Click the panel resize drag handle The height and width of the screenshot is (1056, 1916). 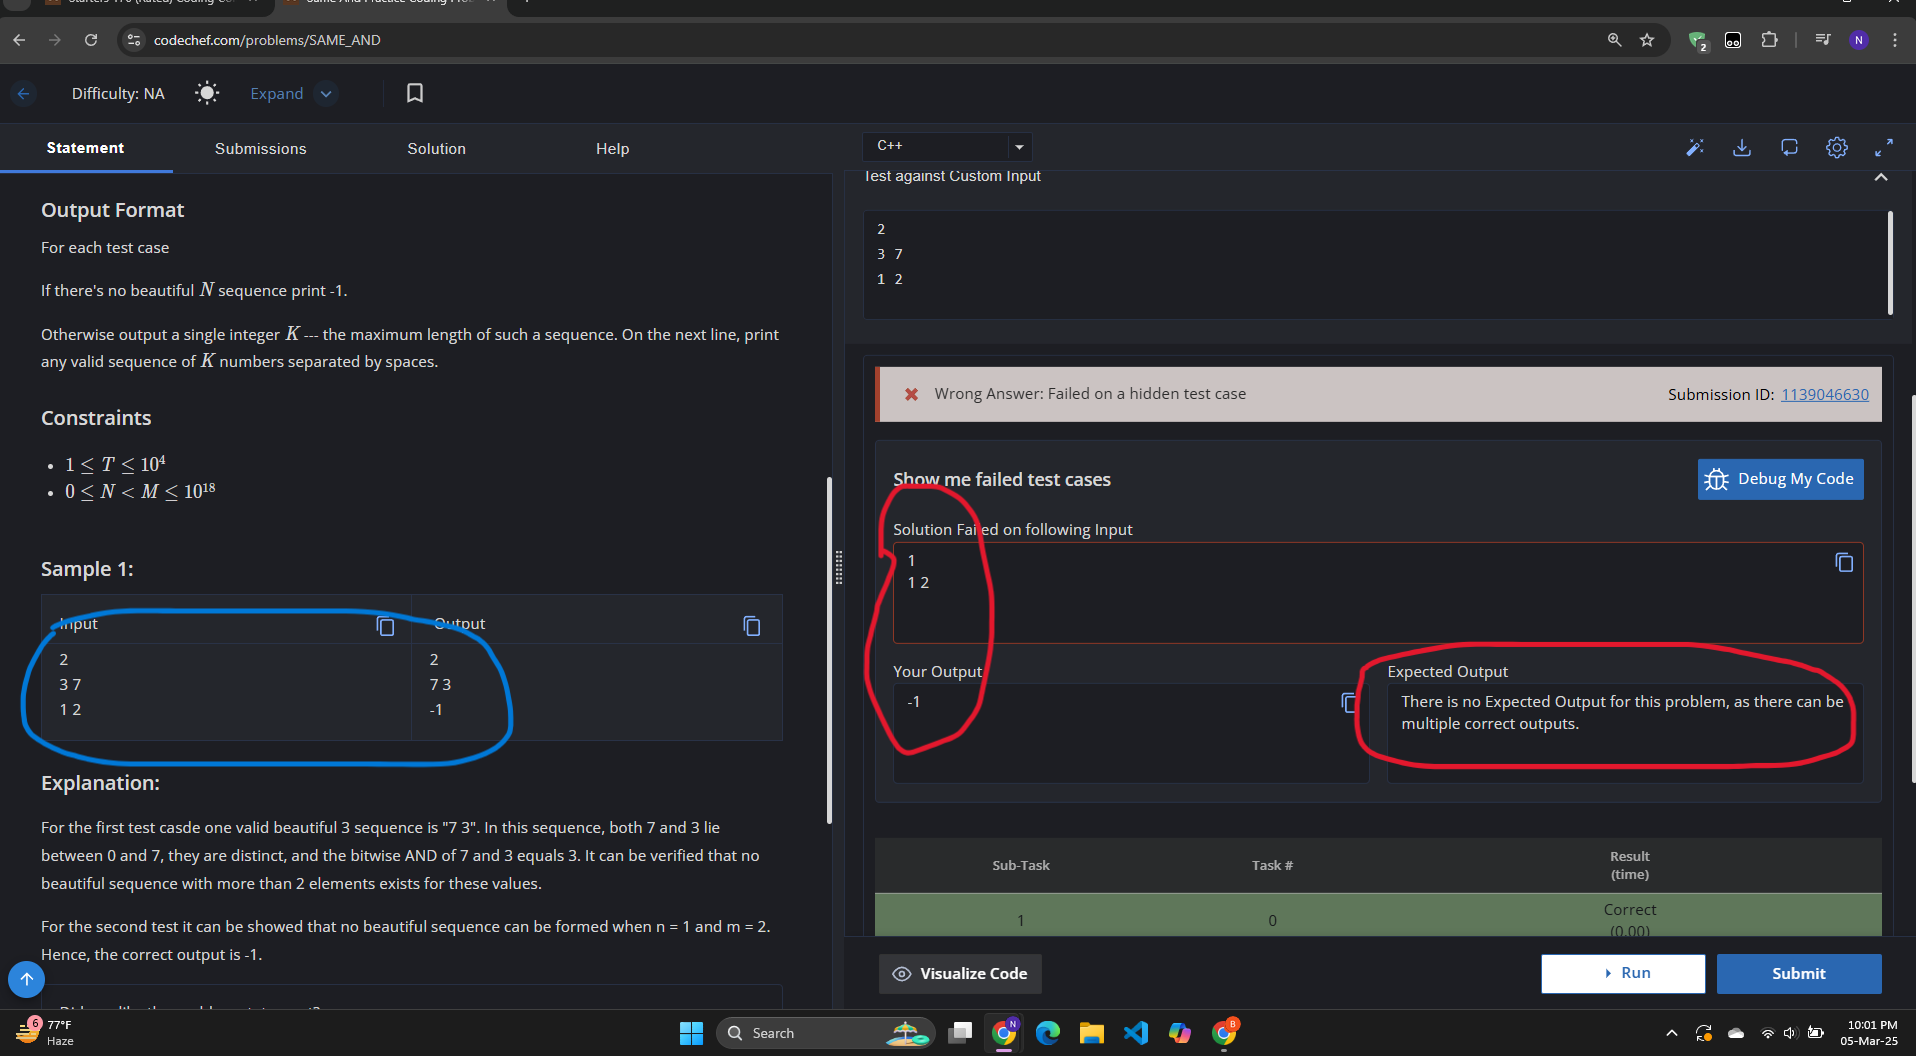coord(838,567)
